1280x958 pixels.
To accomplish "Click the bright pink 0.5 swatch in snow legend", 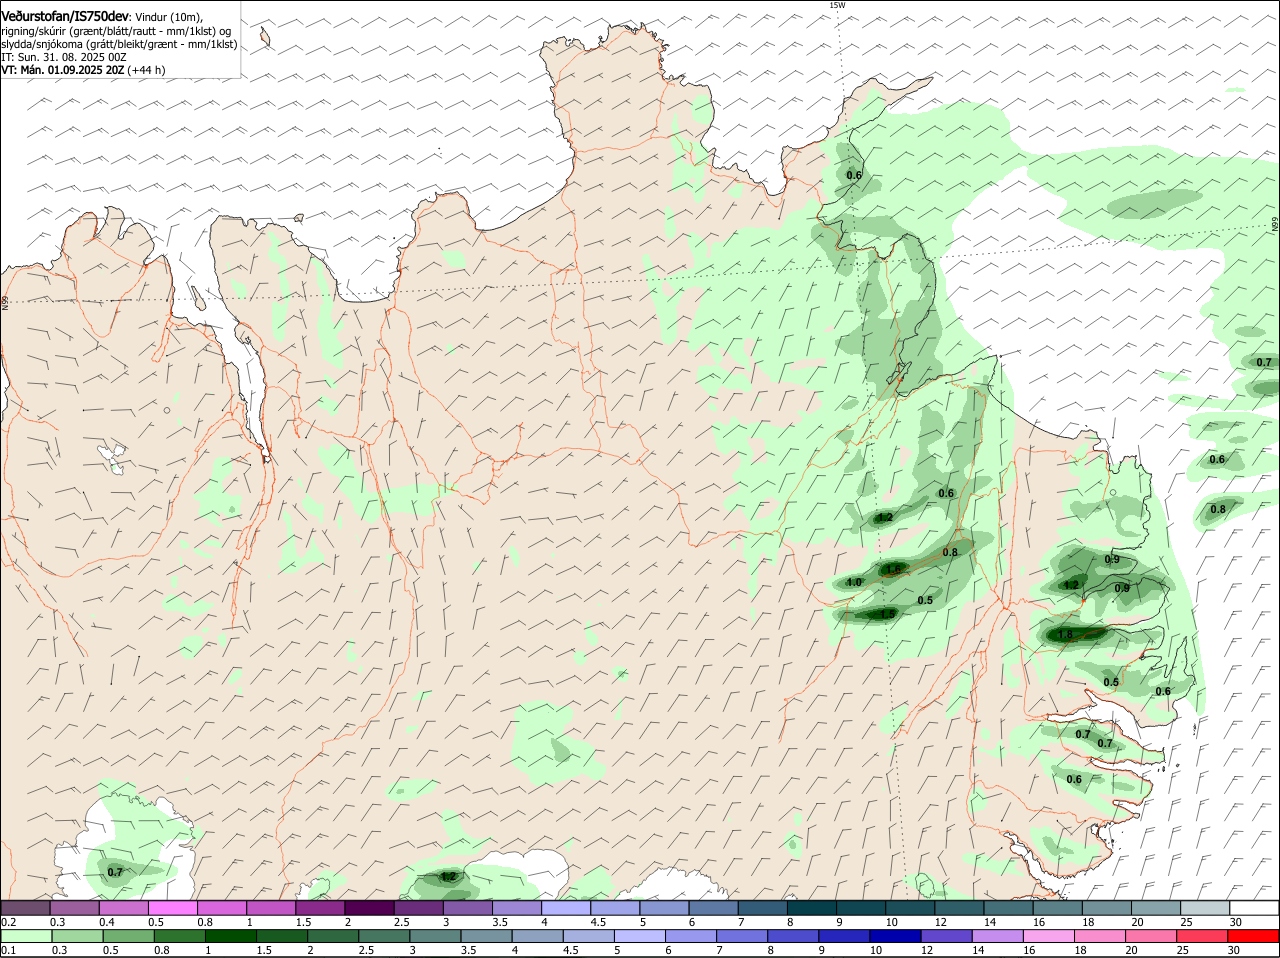I will coord(172,908).
